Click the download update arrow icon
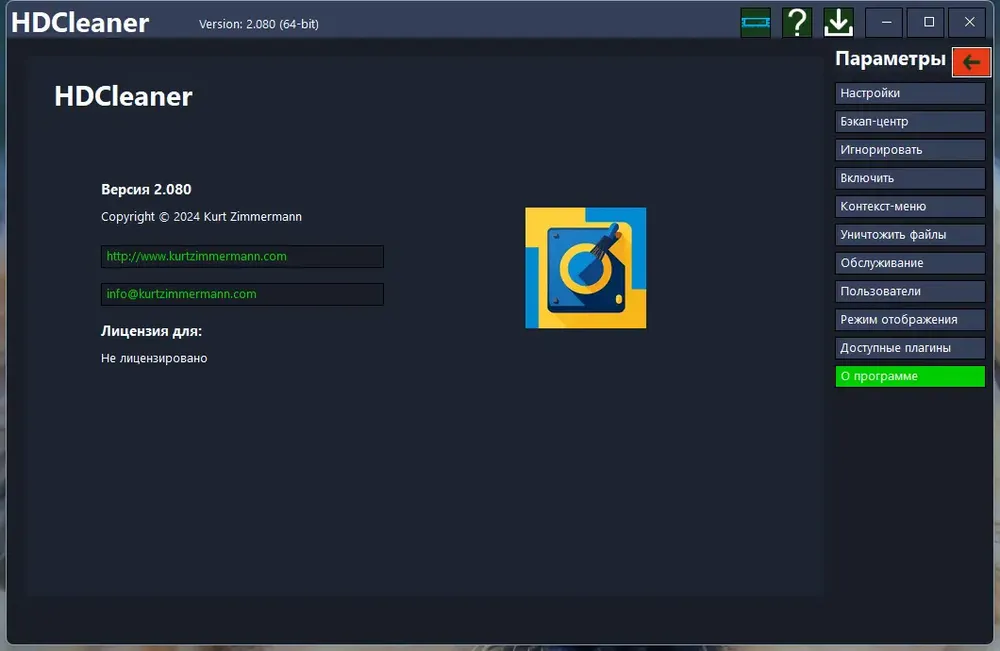 [838, 23]
